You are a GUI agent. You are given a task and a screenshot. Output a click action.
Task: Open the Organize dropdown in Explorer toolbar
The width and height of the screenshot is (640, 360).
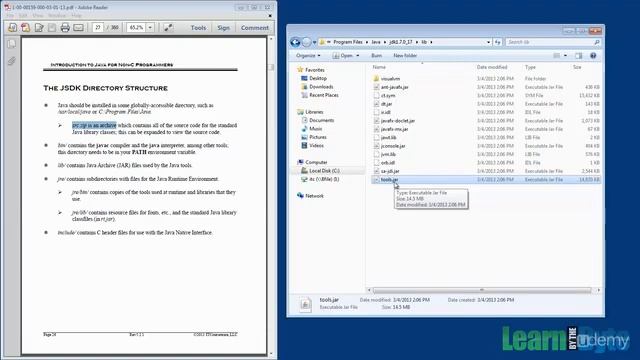(x=308, y=56)
